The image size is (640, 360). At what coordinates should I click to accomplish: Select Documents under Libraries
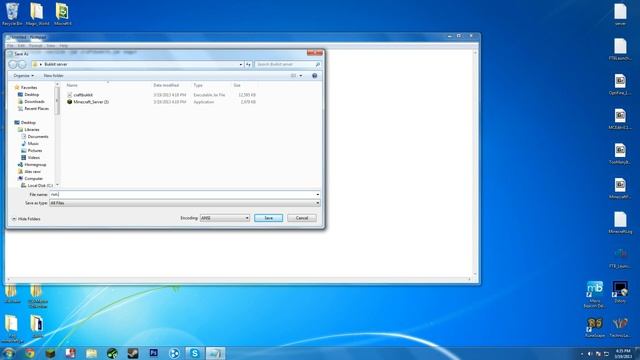pyautogui.click(x=35, y=137)
